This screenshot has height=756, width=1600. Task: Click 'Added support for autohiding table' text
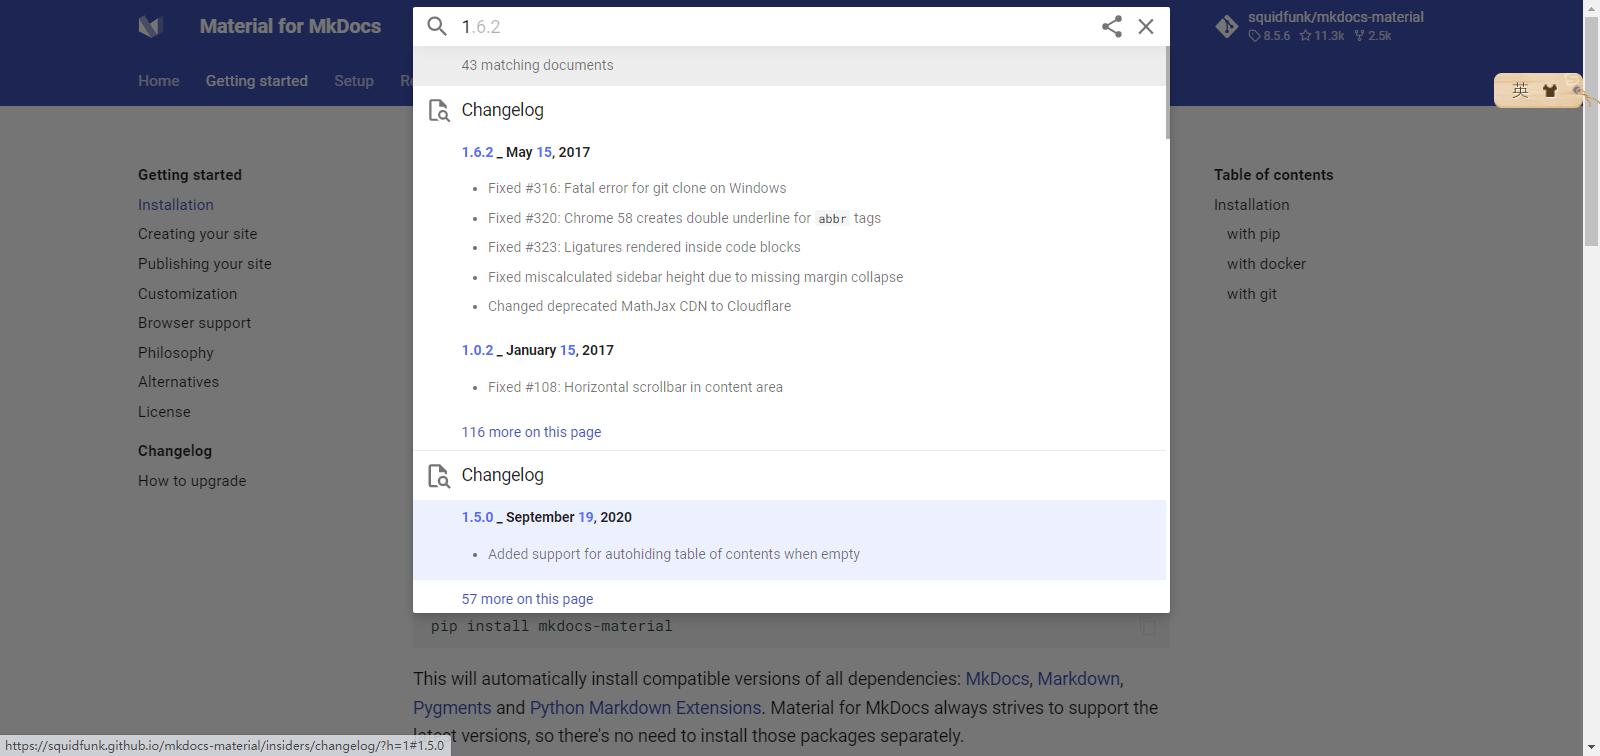coord(674,554)
